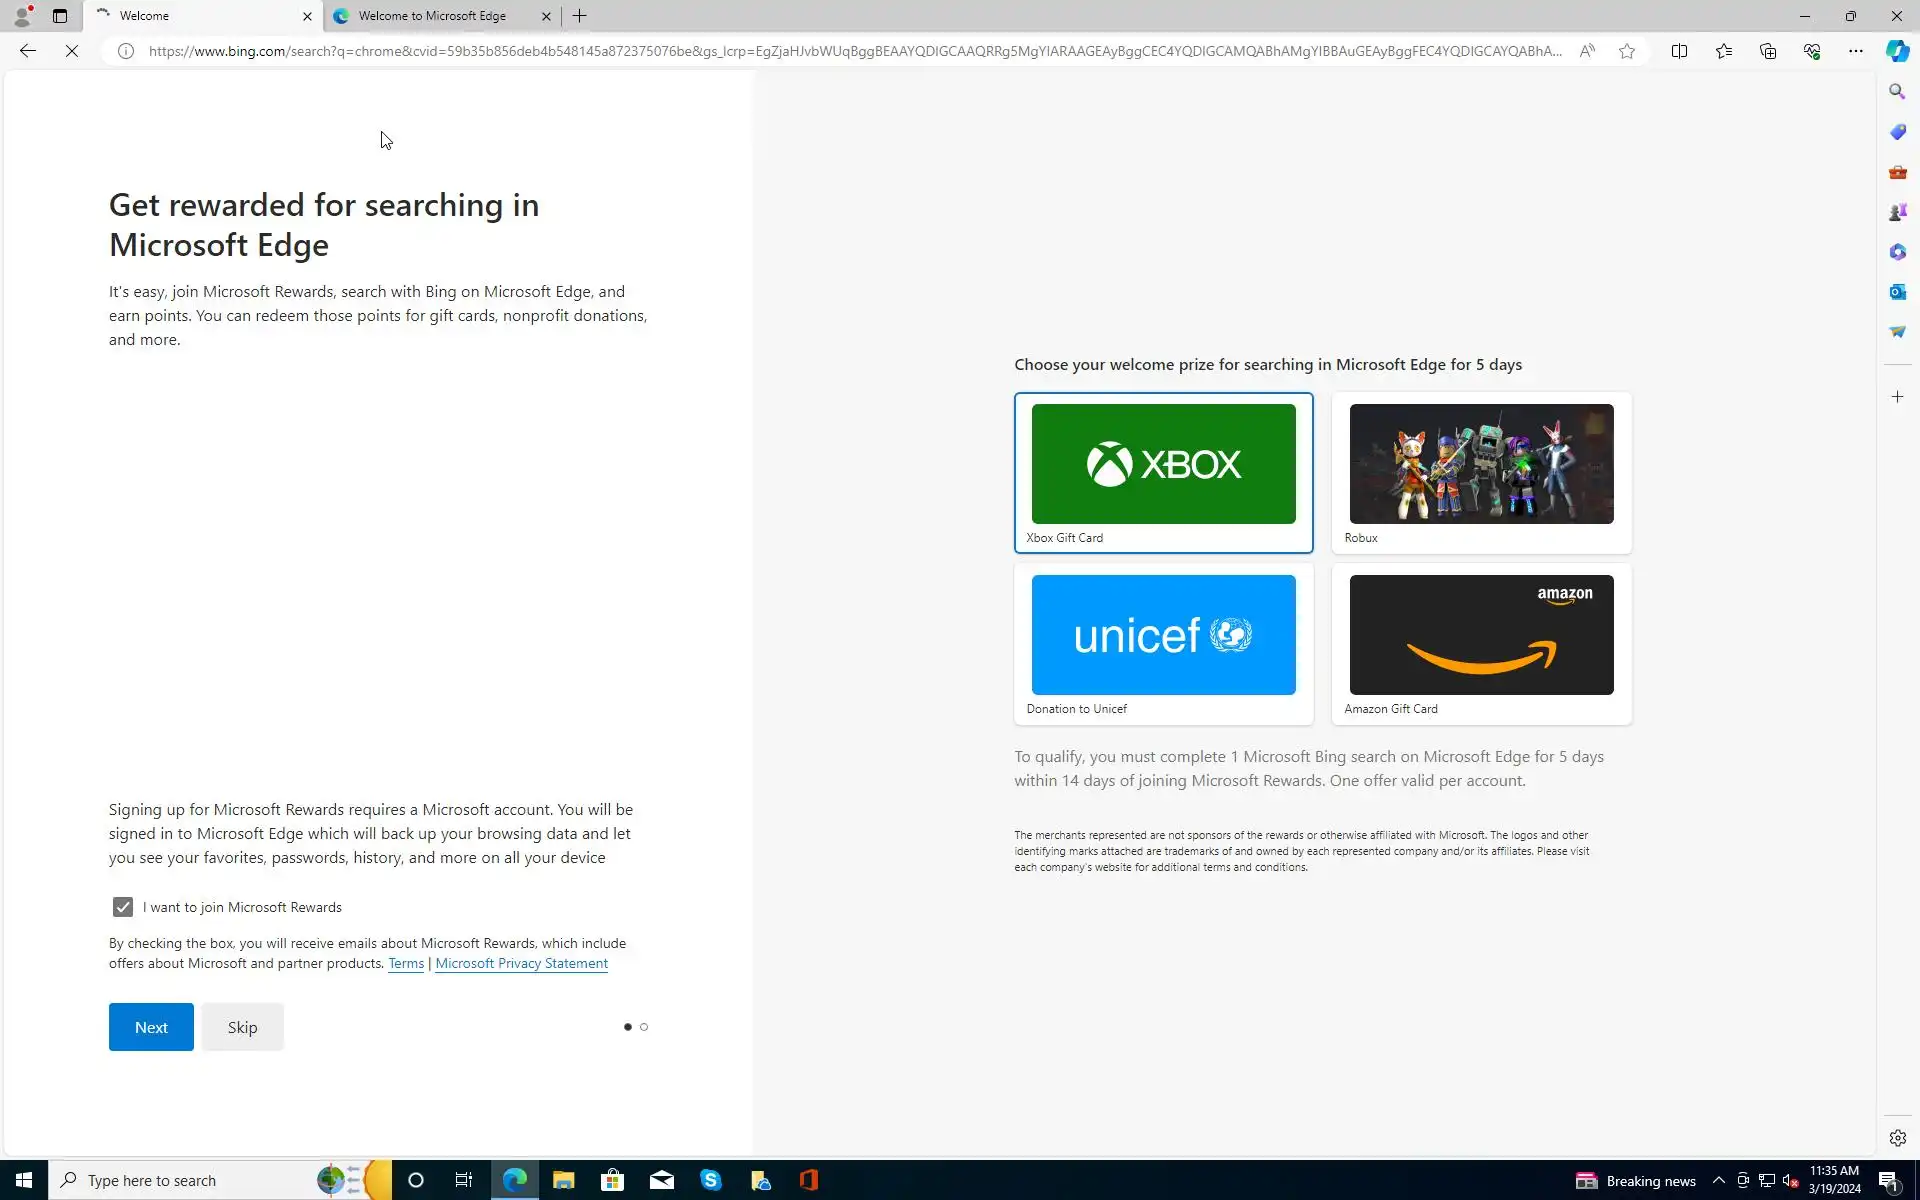Screen dimensions: 1920x1200
Task: Open the Outlook sidebar icon
Action: click(1897, 292)
